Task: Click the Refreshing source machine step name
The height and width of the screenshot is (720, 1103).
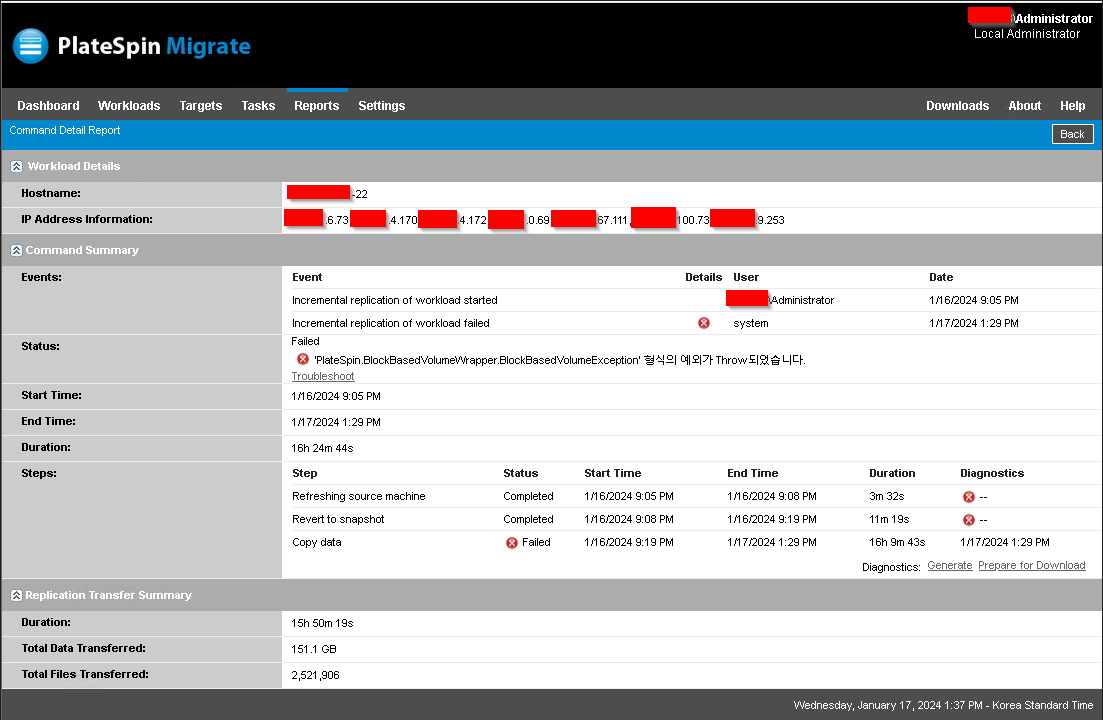Action: 359,496
